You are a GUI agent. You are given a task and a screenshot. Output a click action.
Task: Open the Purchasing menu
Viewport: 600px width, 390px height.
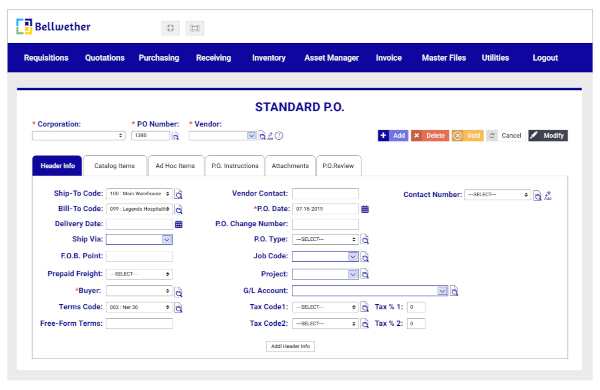(159, 58)
